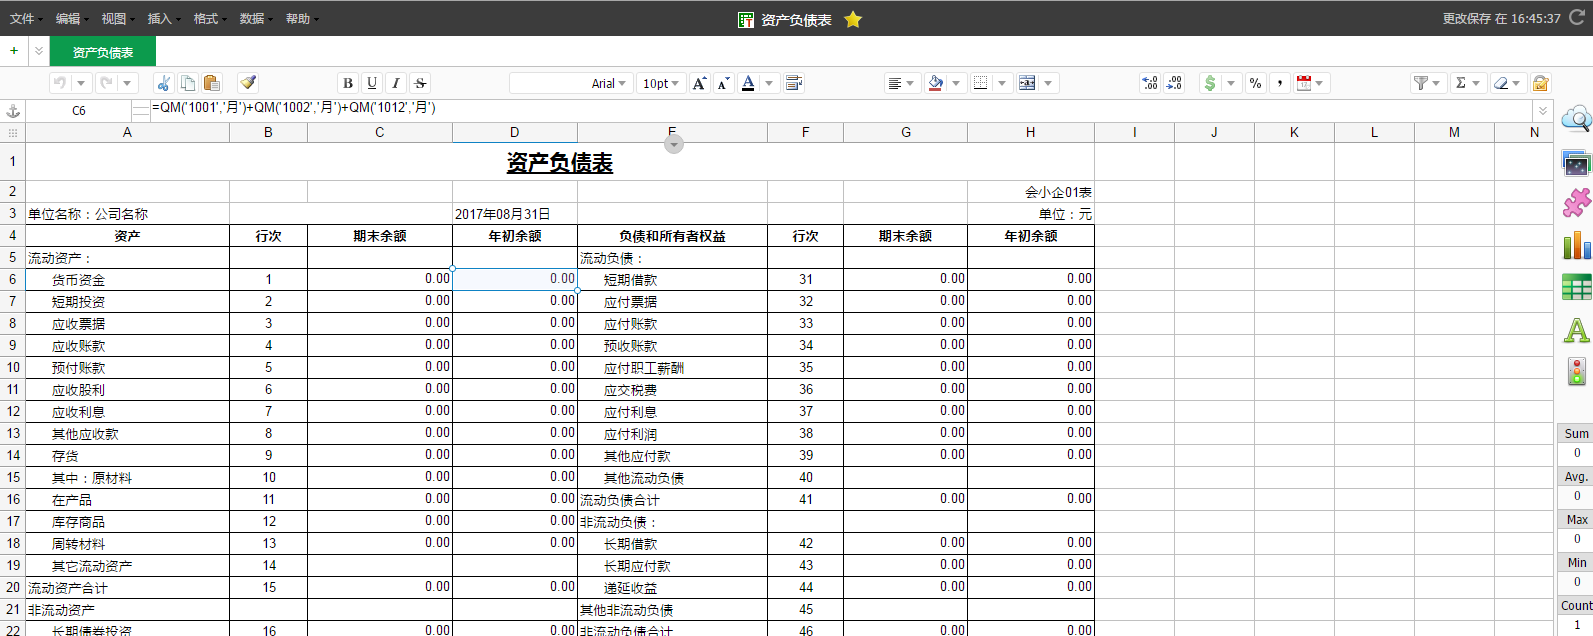Click the percent format icon
Screen dimensions: 1593x636
[1255, 83]
